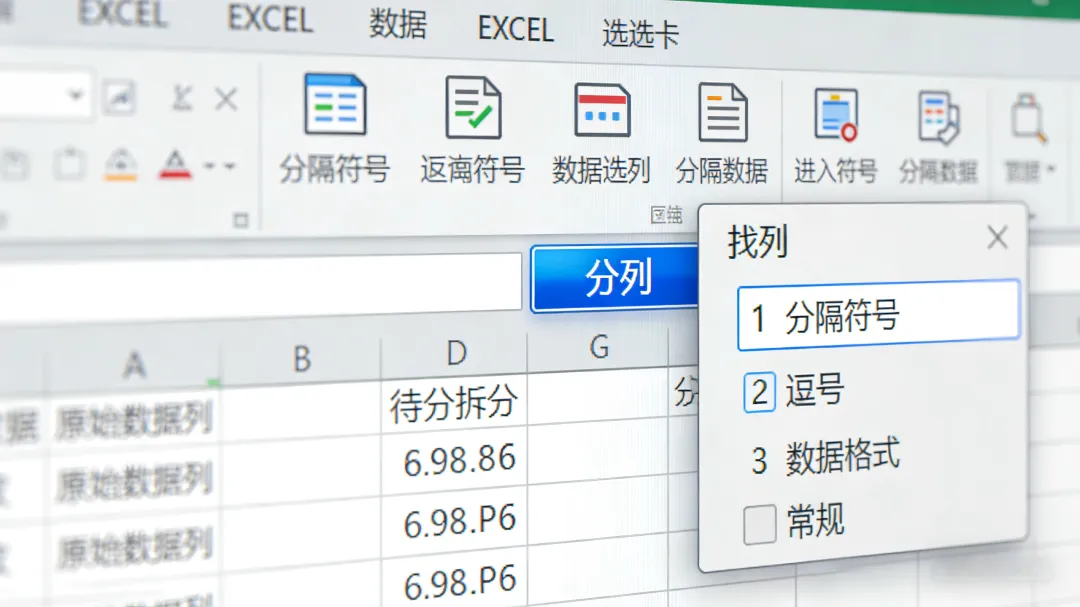Click the formula bar input field
Image resolution: width=1080 pixels, height=607 pixels.
(260, 289)
